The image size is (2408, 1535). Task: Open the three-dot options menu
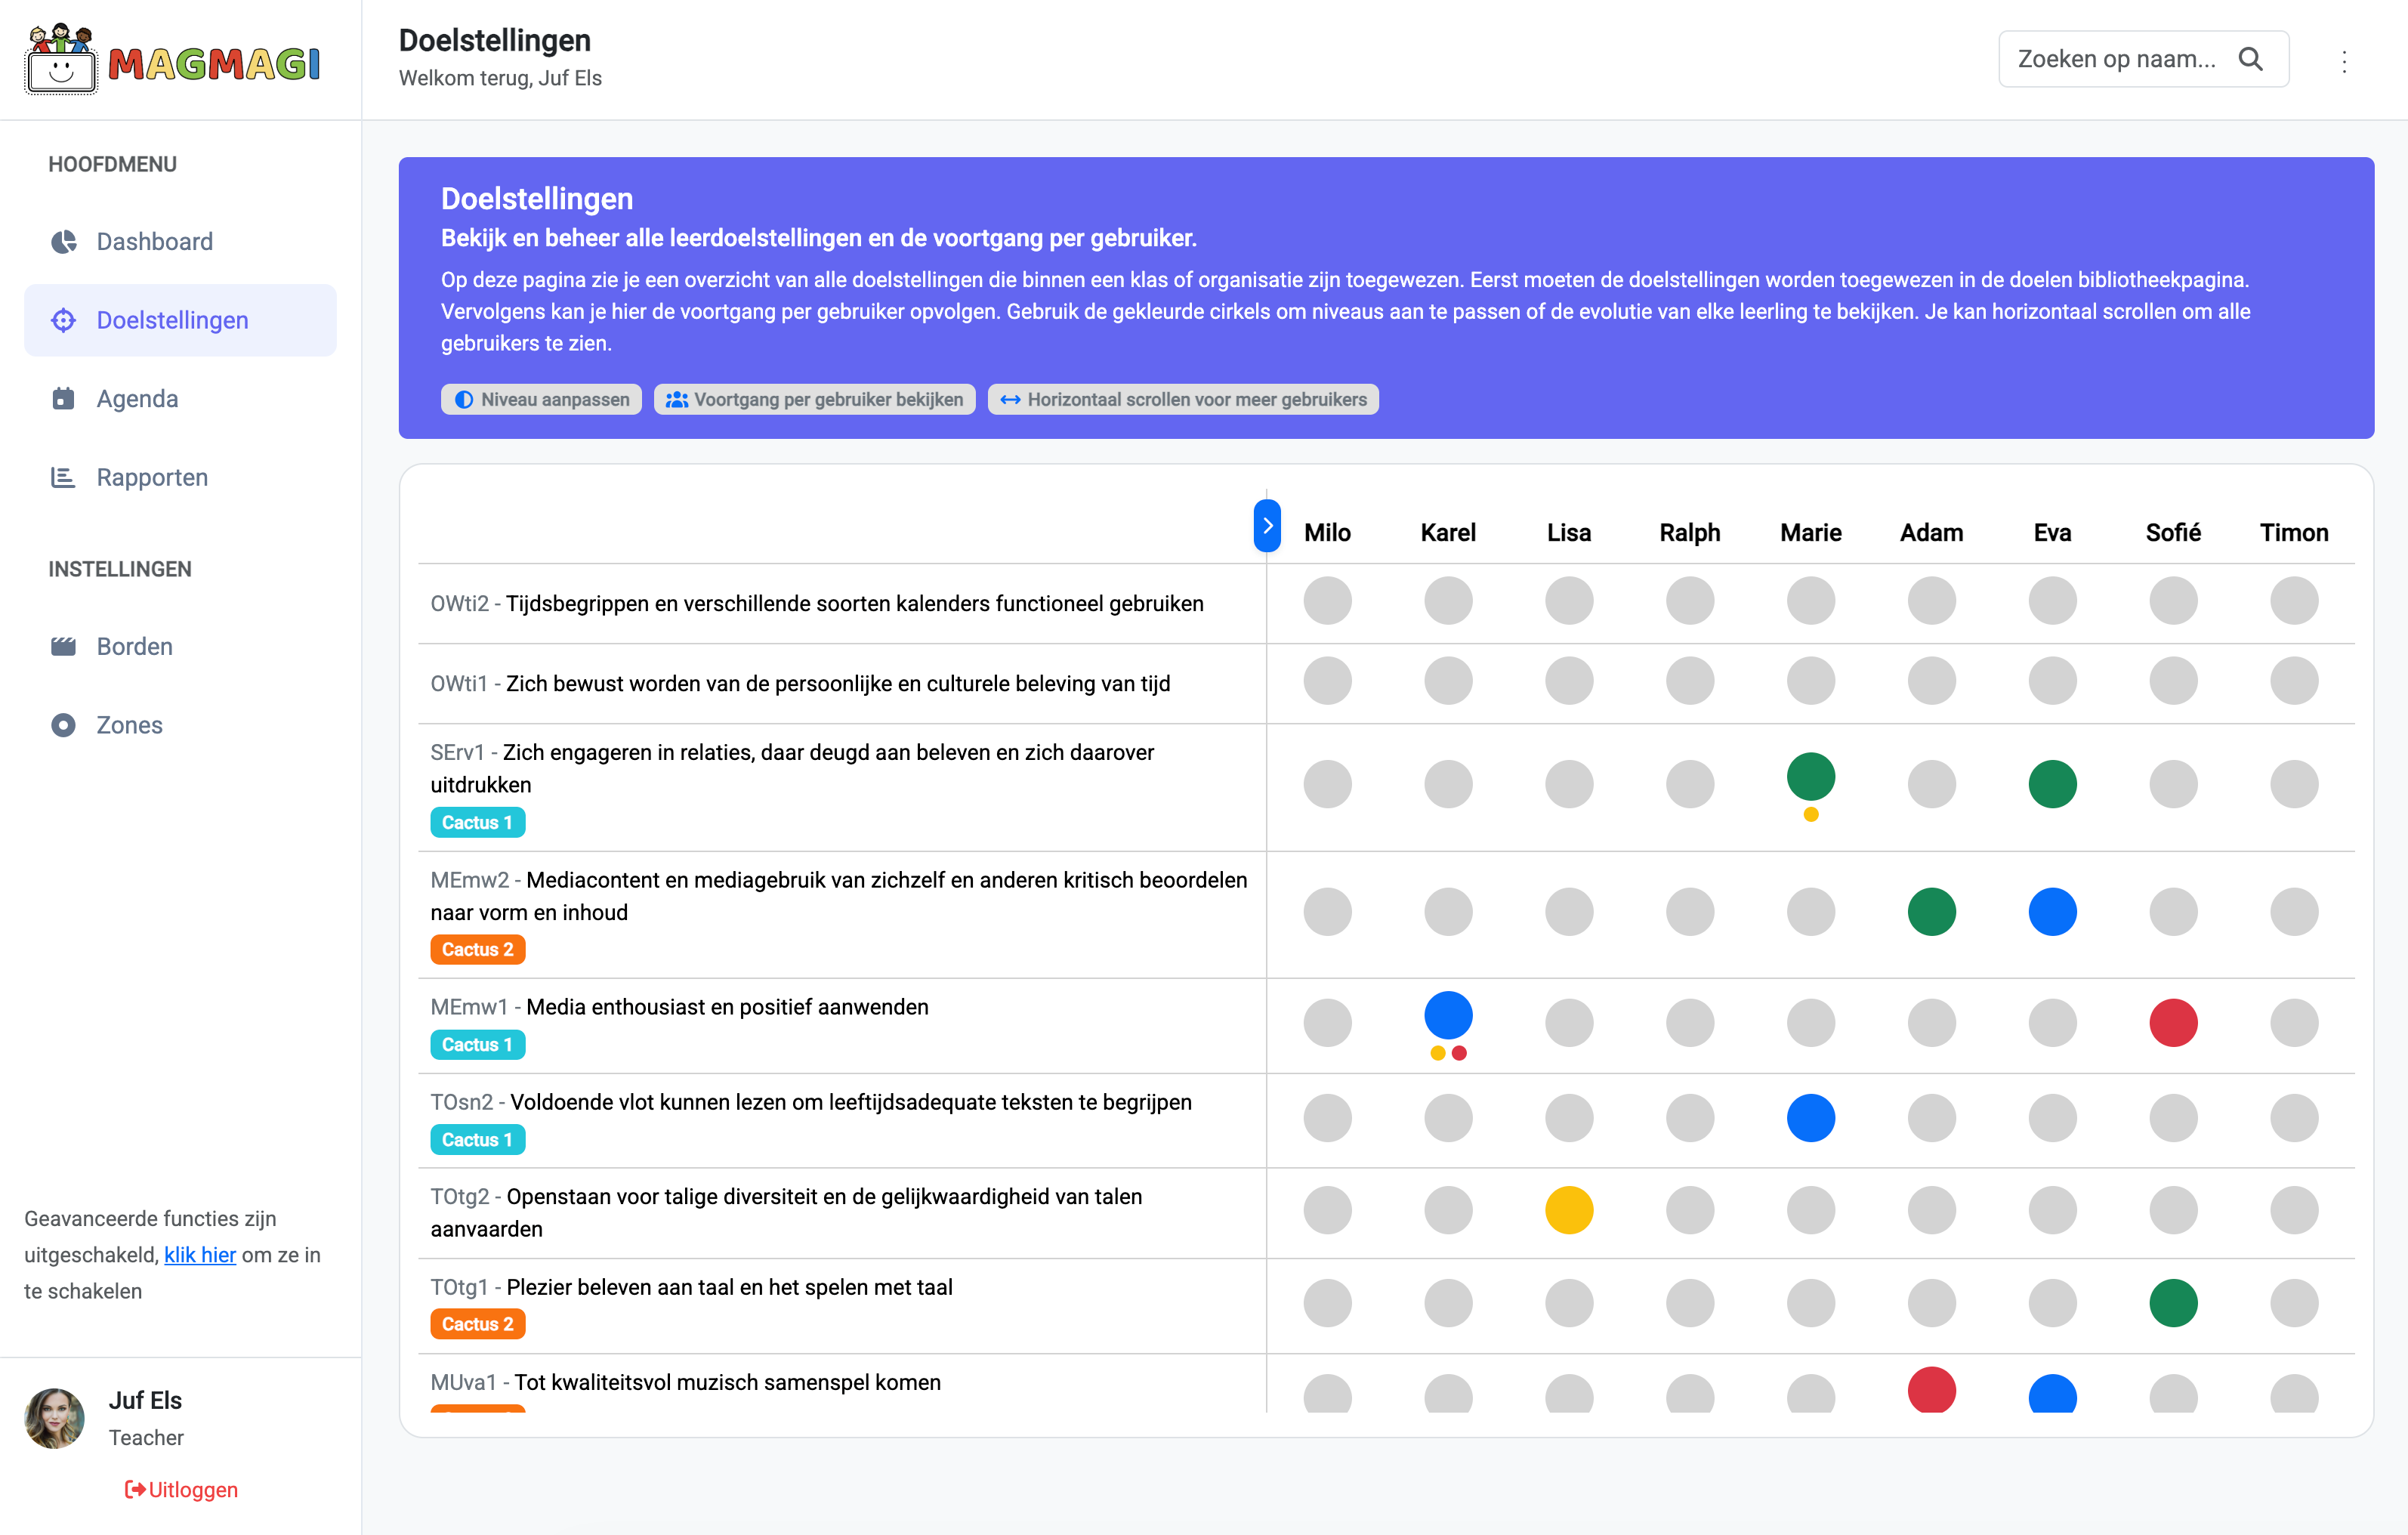pos(2344,62)
